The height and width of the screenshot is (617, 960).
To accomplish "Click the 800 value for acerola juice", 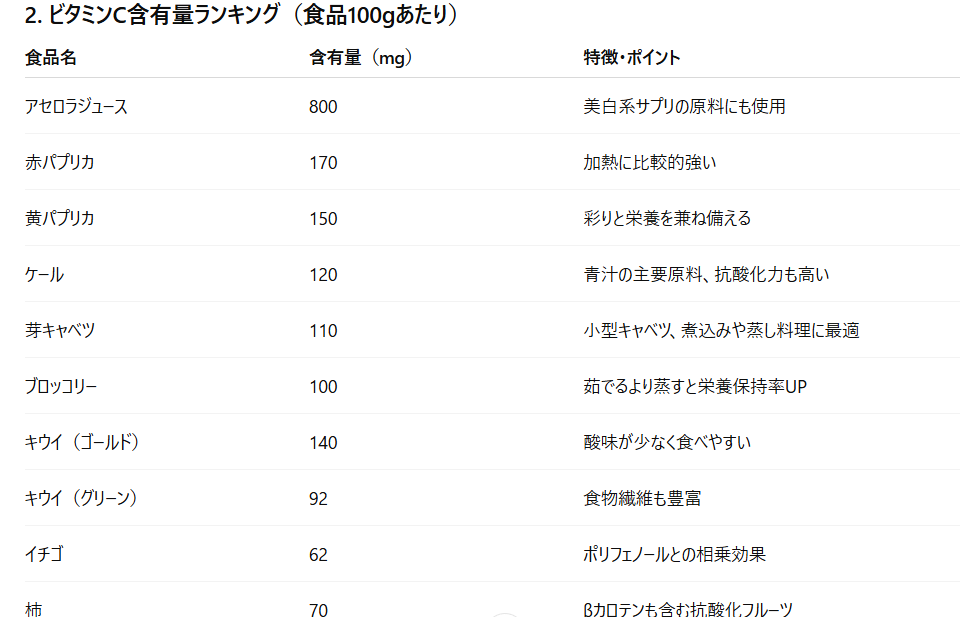I will click(x=323, y=106).
